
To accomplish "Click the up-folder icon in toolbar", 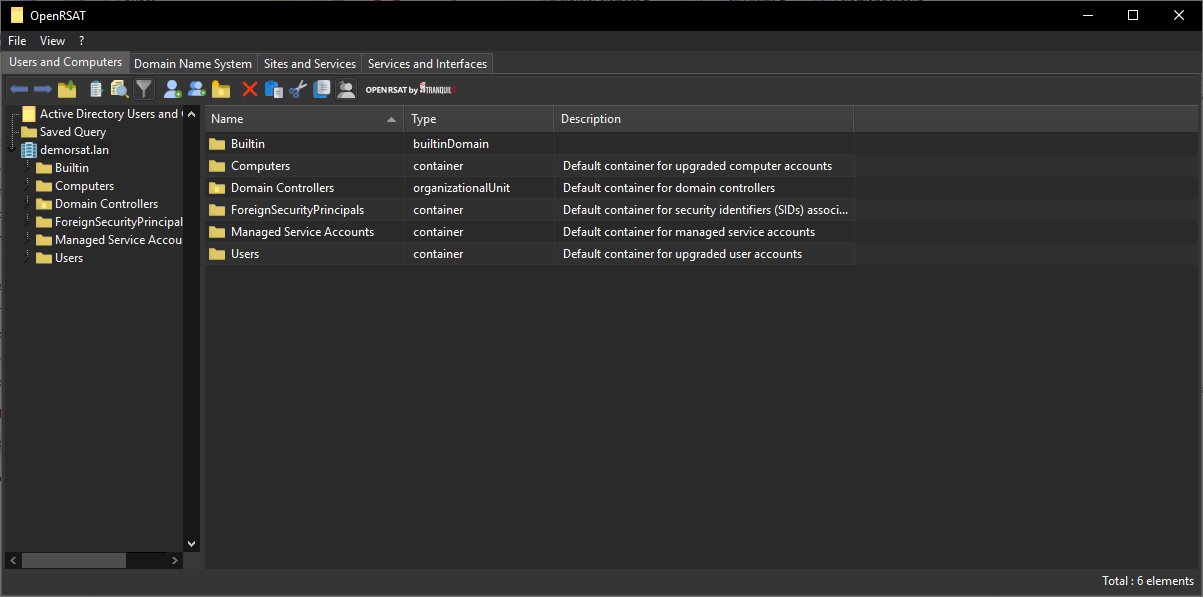I will coord(67,90).
